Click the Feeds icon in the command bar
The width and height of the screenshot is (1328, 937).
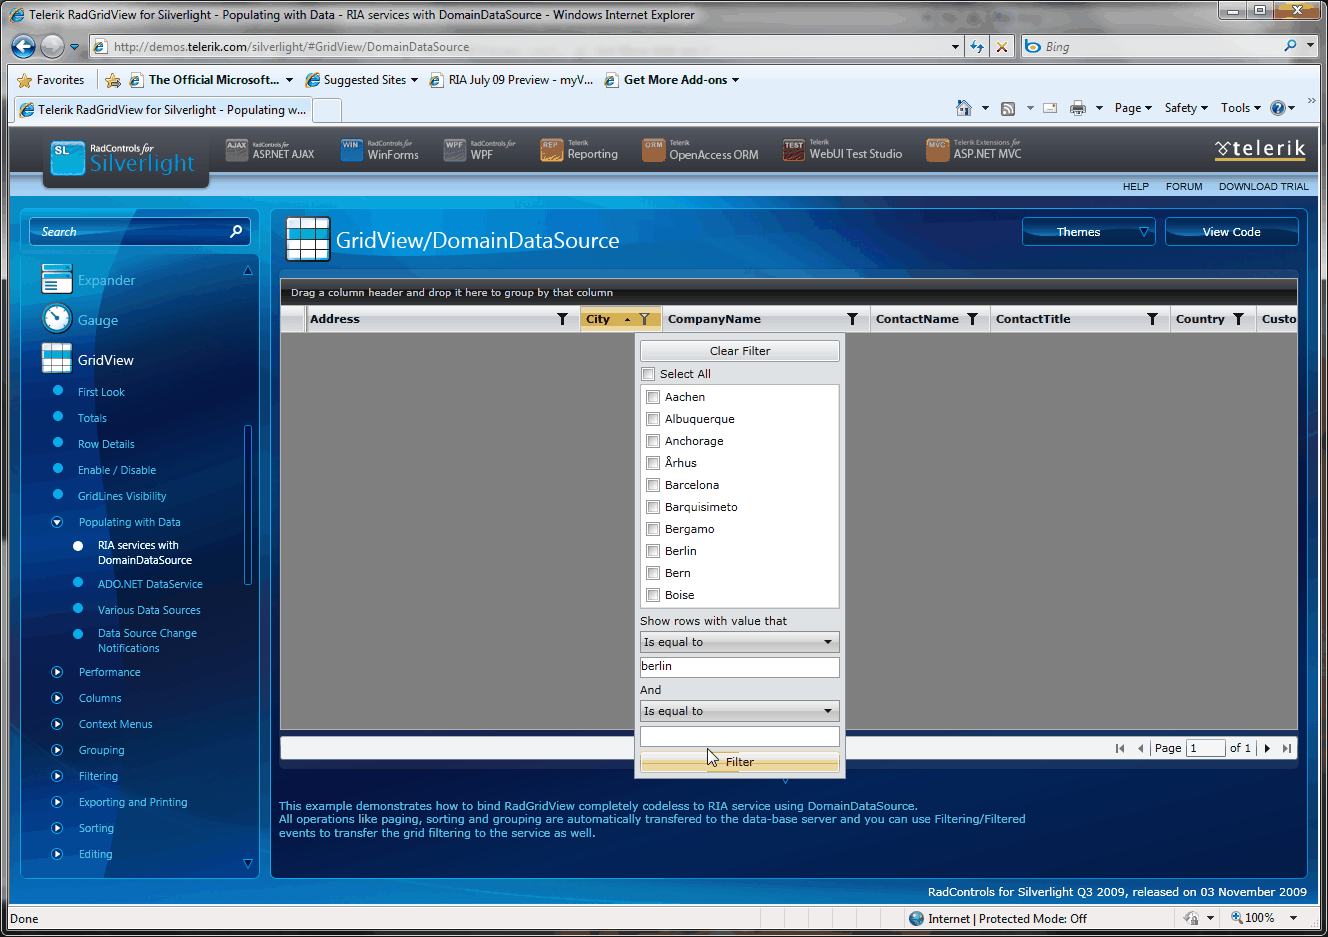pos(1008,108)
